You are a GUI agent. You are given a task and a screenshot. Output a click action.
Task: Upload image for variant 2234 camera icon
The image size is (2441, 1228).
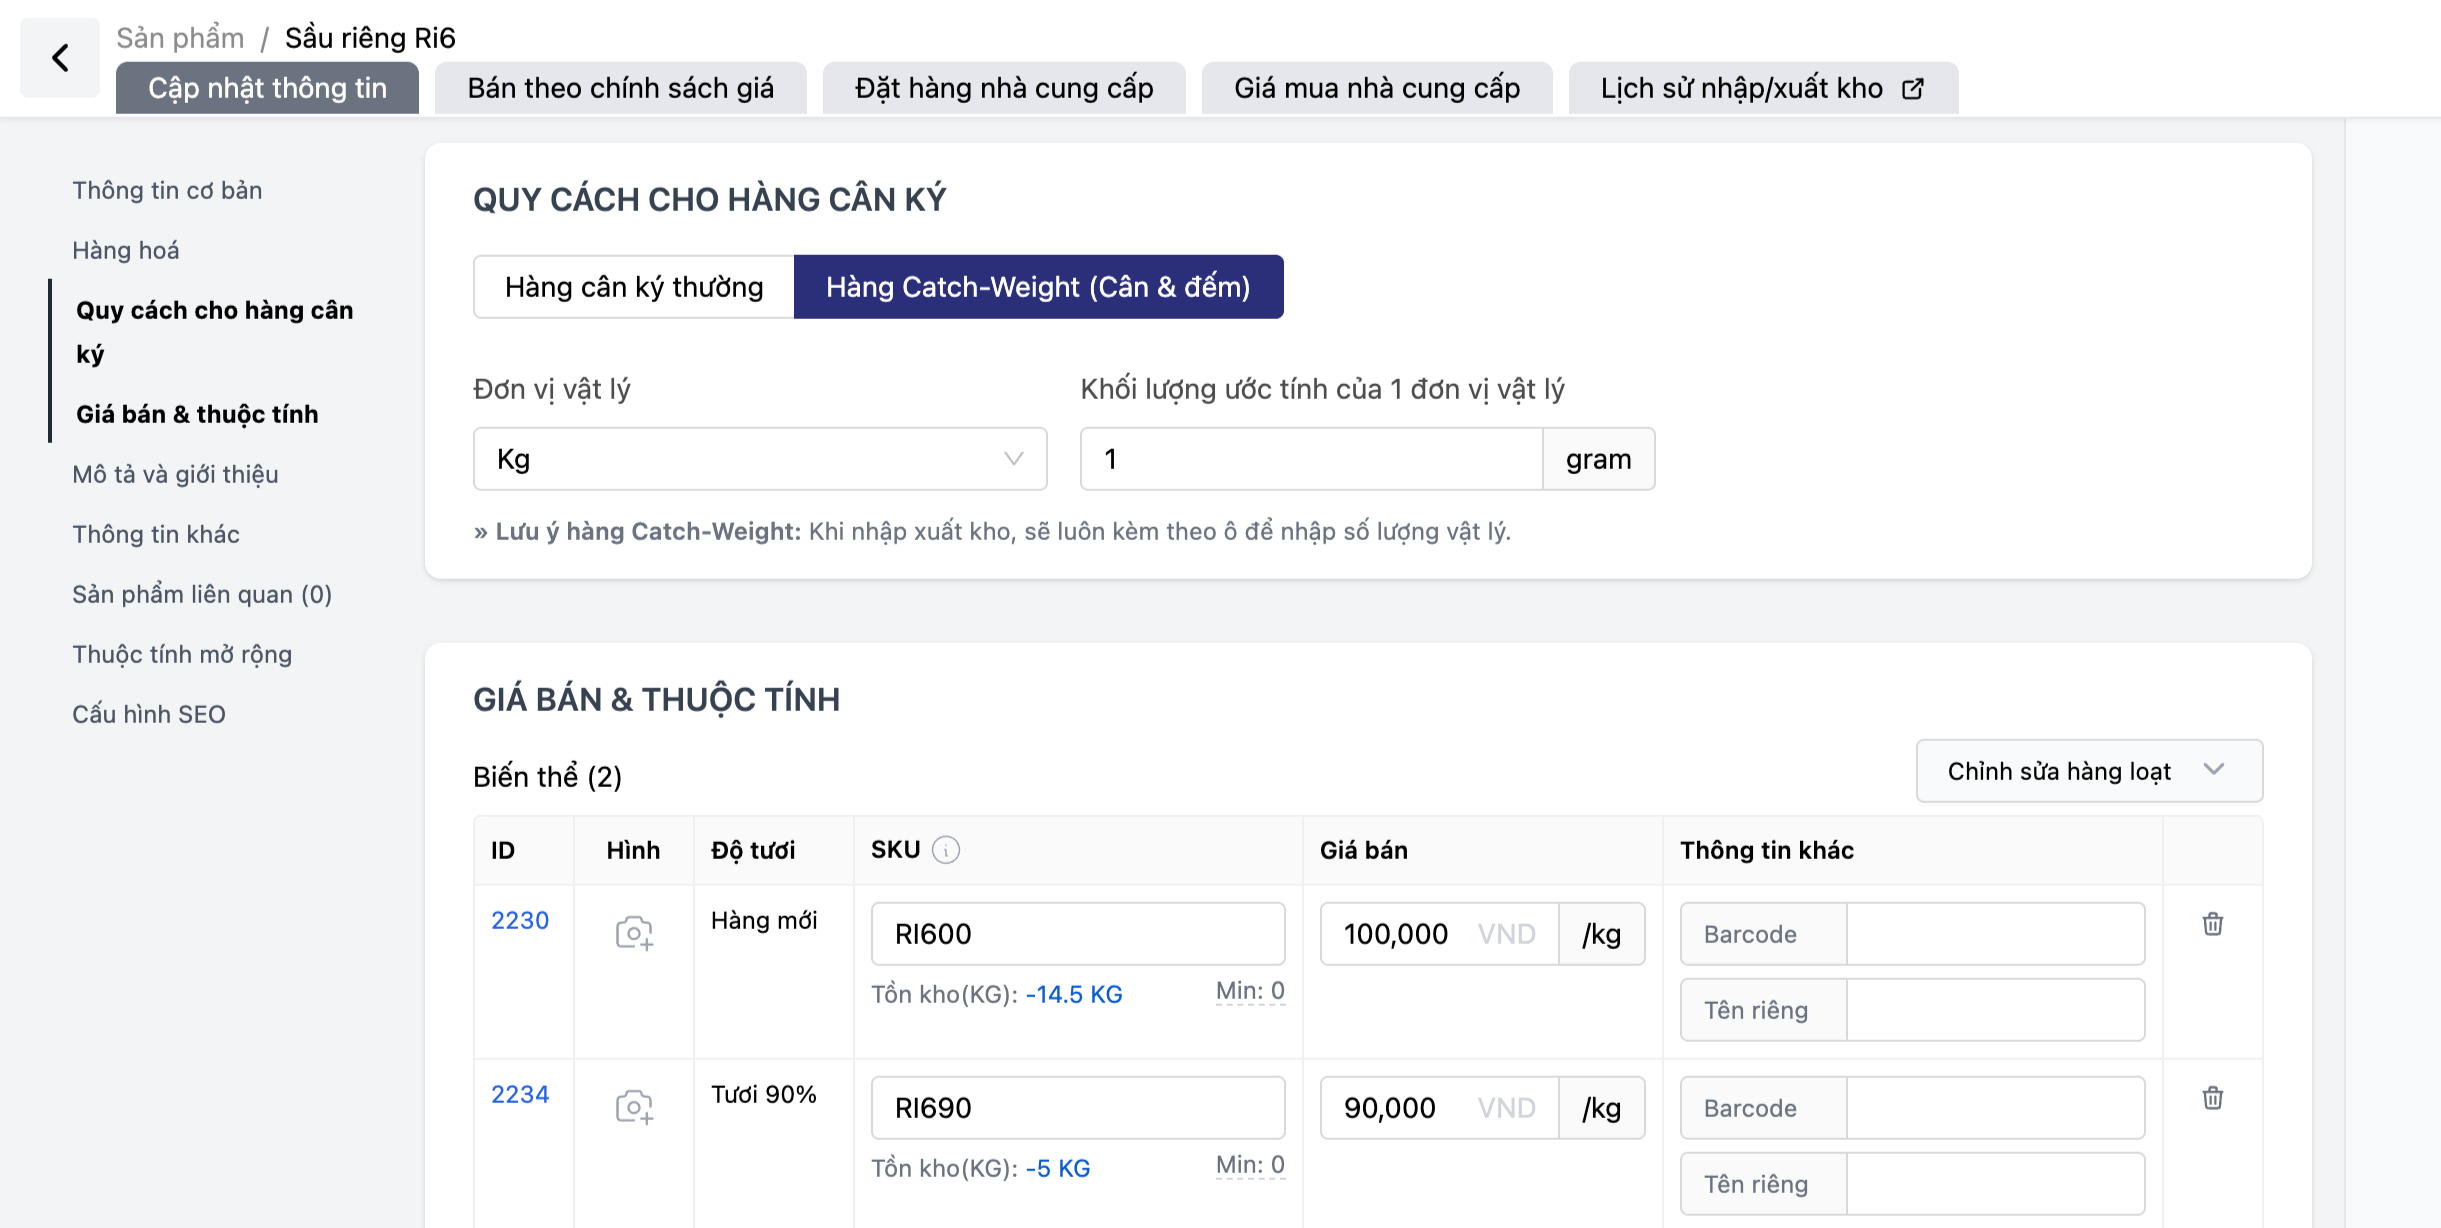634,1107
